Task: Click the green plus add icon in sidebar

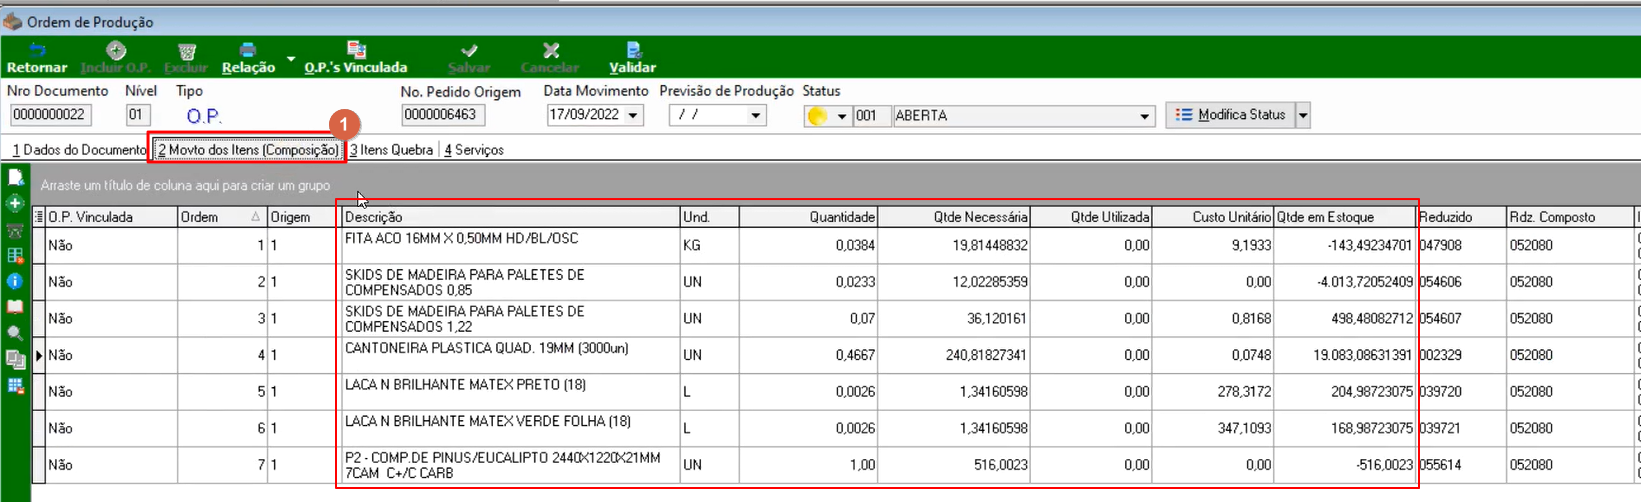Action: pyautogui.click(x=15, y=203)
